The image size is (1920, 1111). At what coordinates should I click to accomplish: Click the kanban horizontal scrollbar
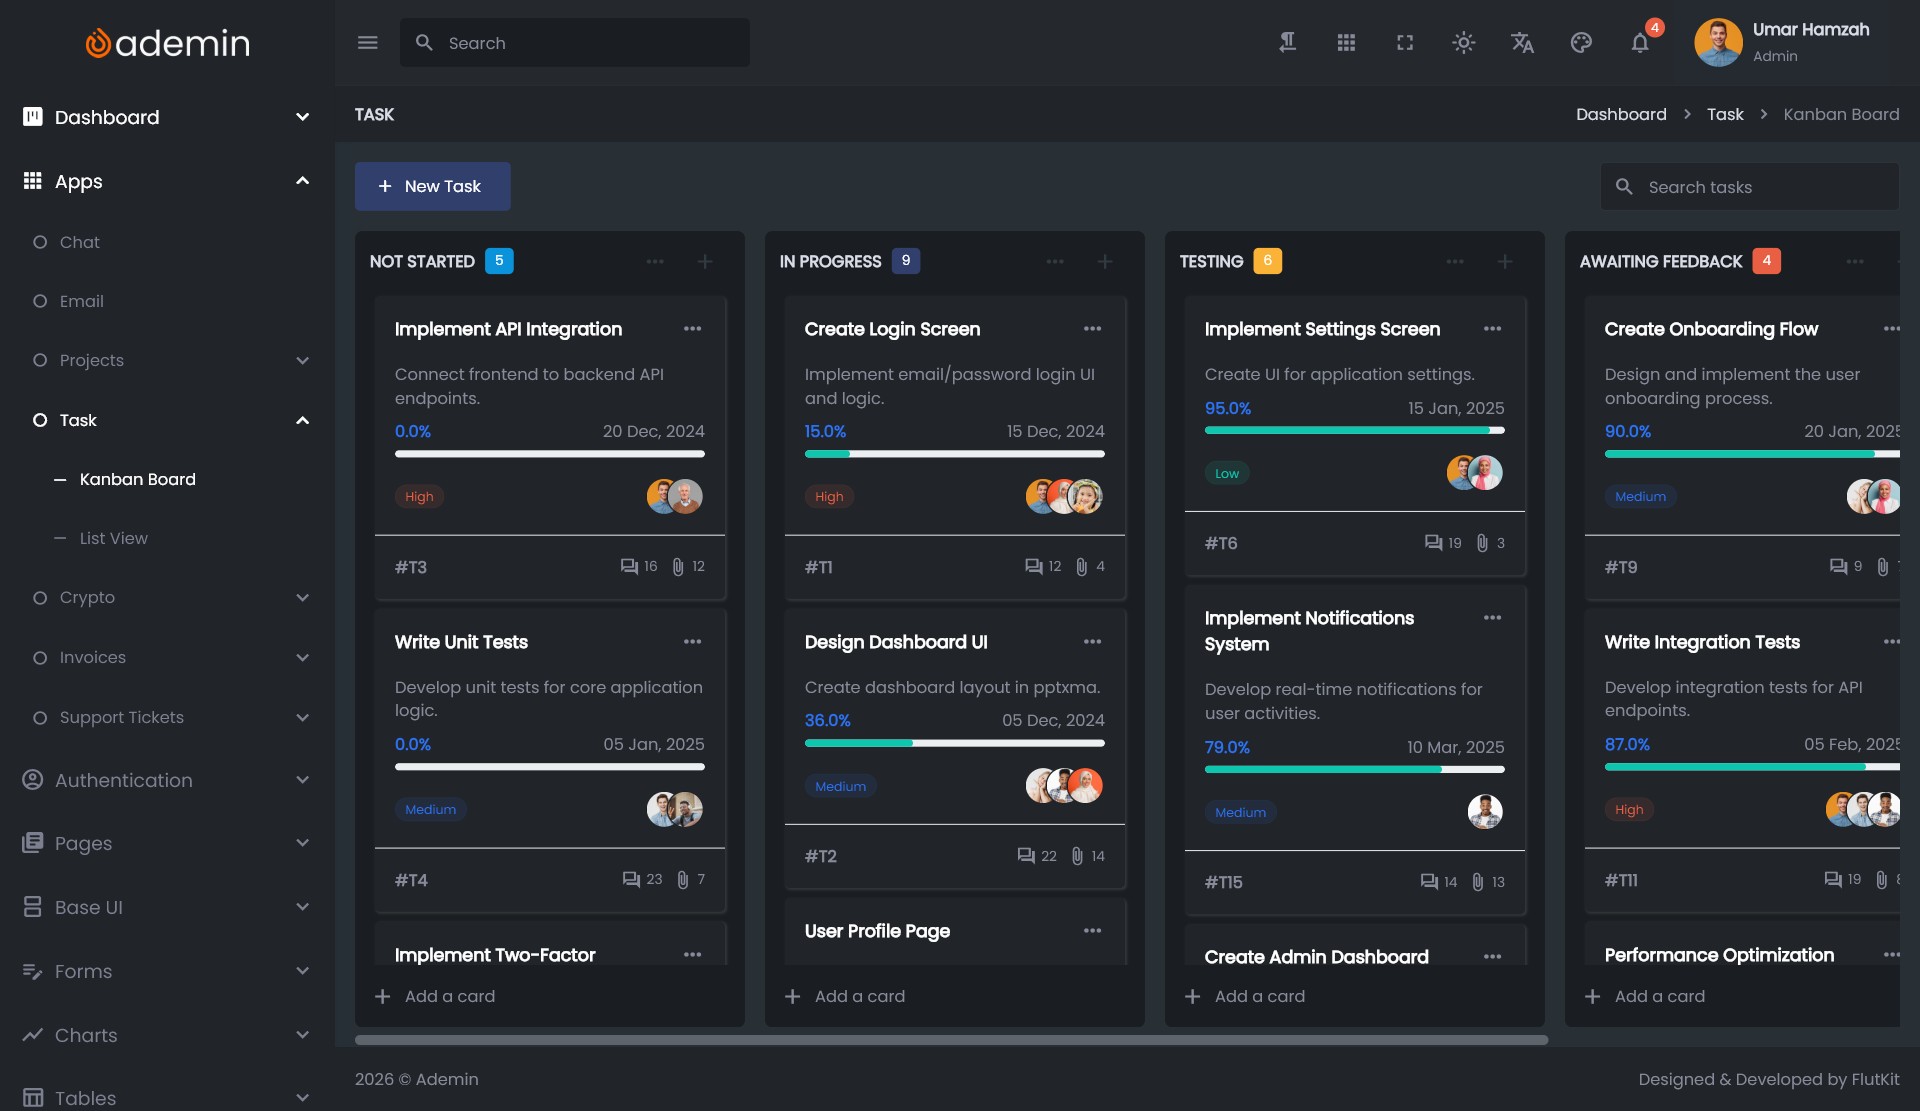pos(950,1040)
